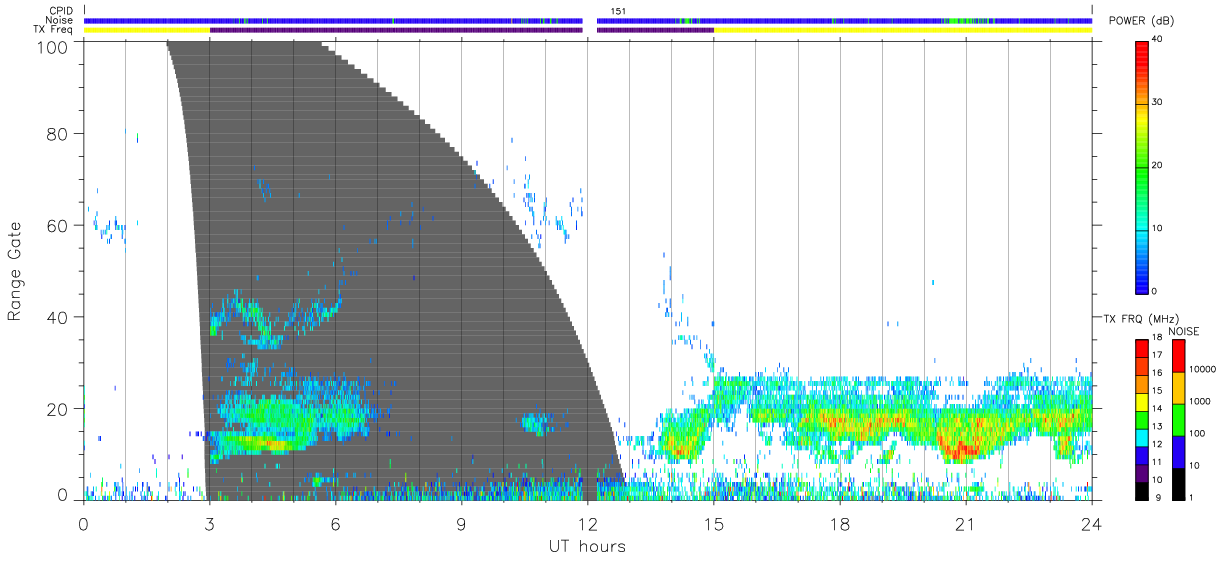Click the CPID value 151
The height and width of the screenshot is (567, 1228).
pos(618,11)
